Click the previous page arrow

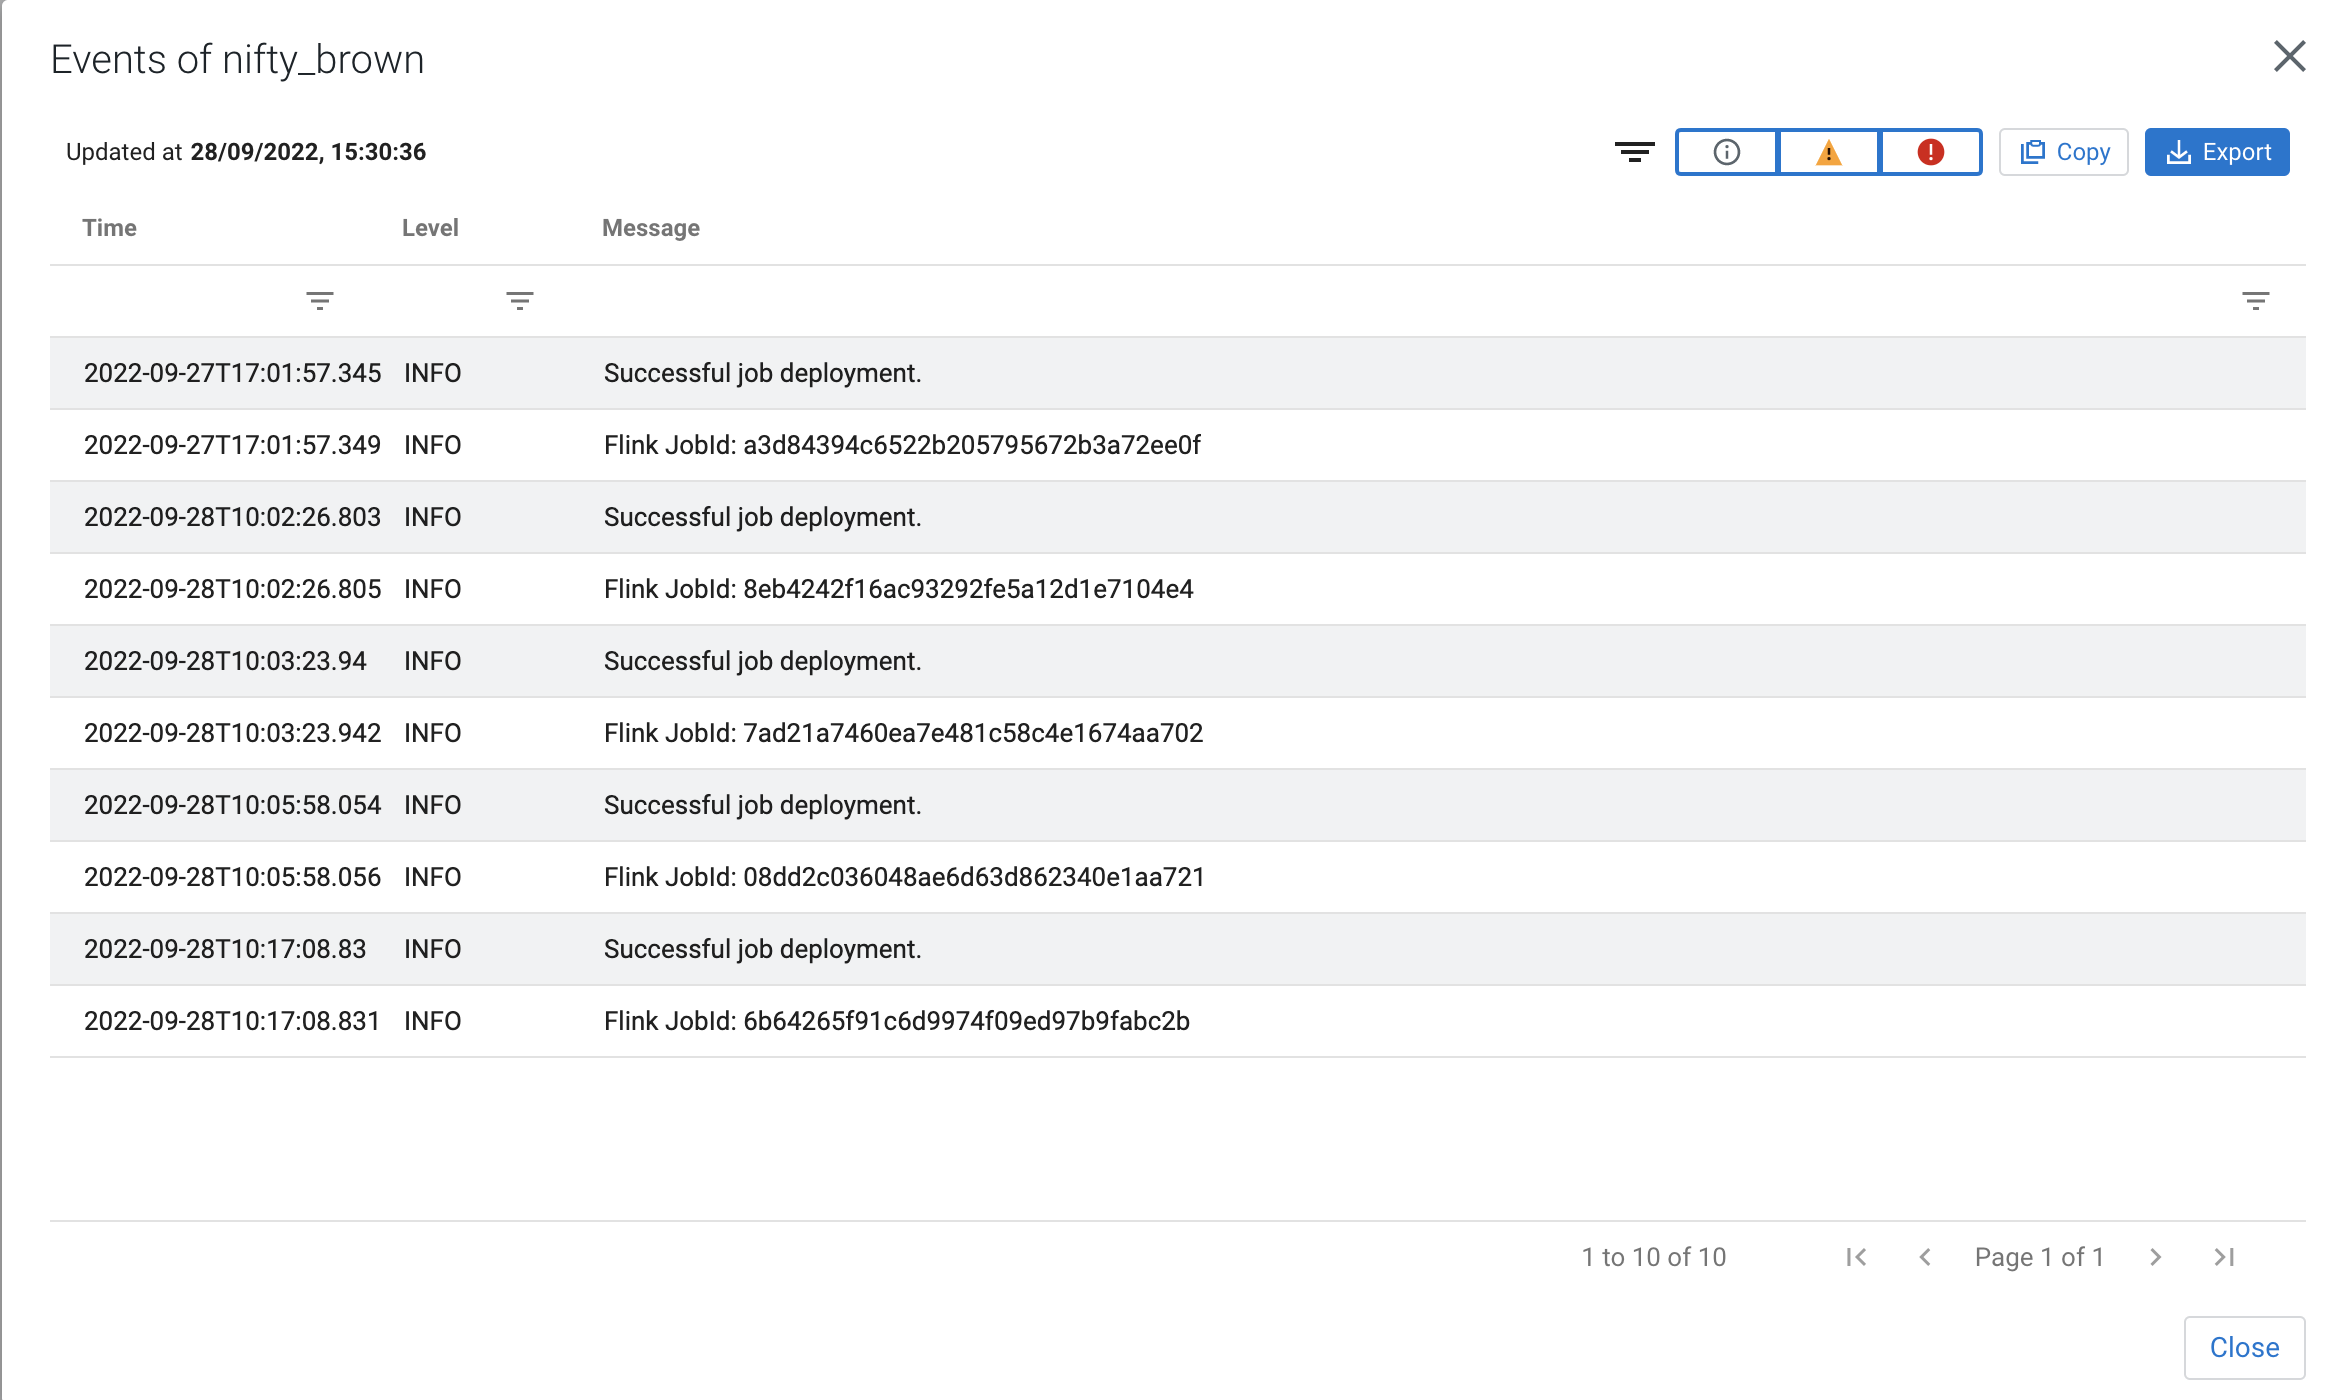[1925, 1257]
